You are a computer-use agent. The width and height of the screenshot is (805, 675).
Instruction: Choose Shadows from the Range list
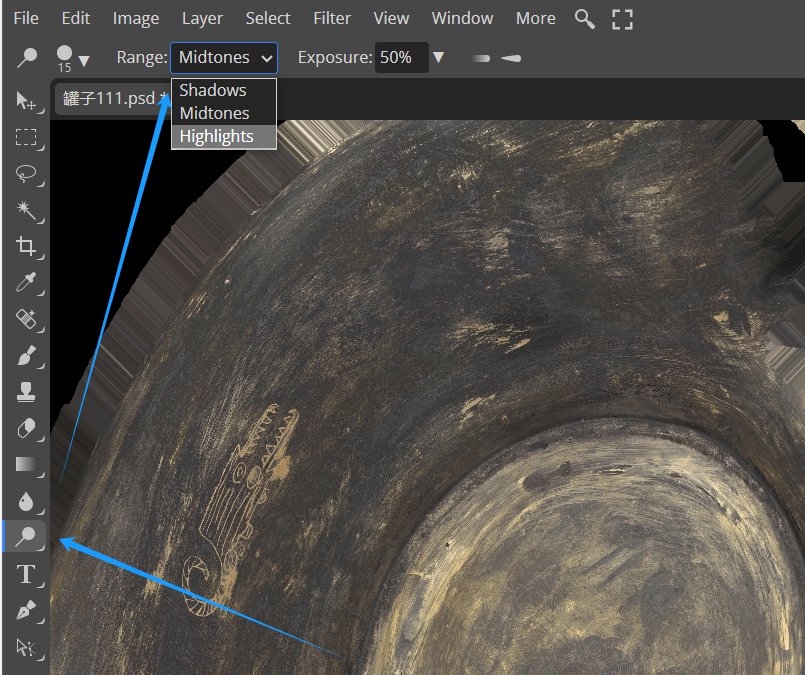[x=224, y=90]
